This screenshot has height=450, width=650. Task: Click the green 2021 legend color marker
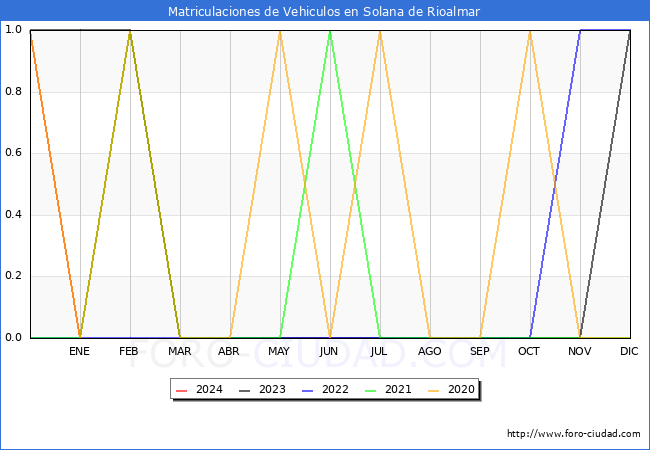click(x=371, y=391)
